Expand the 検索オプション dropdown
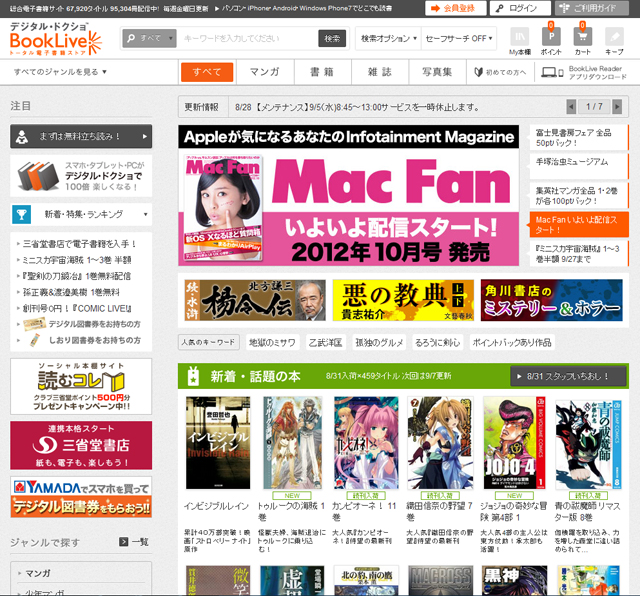The image size is (640, 596). coord(389,38)
